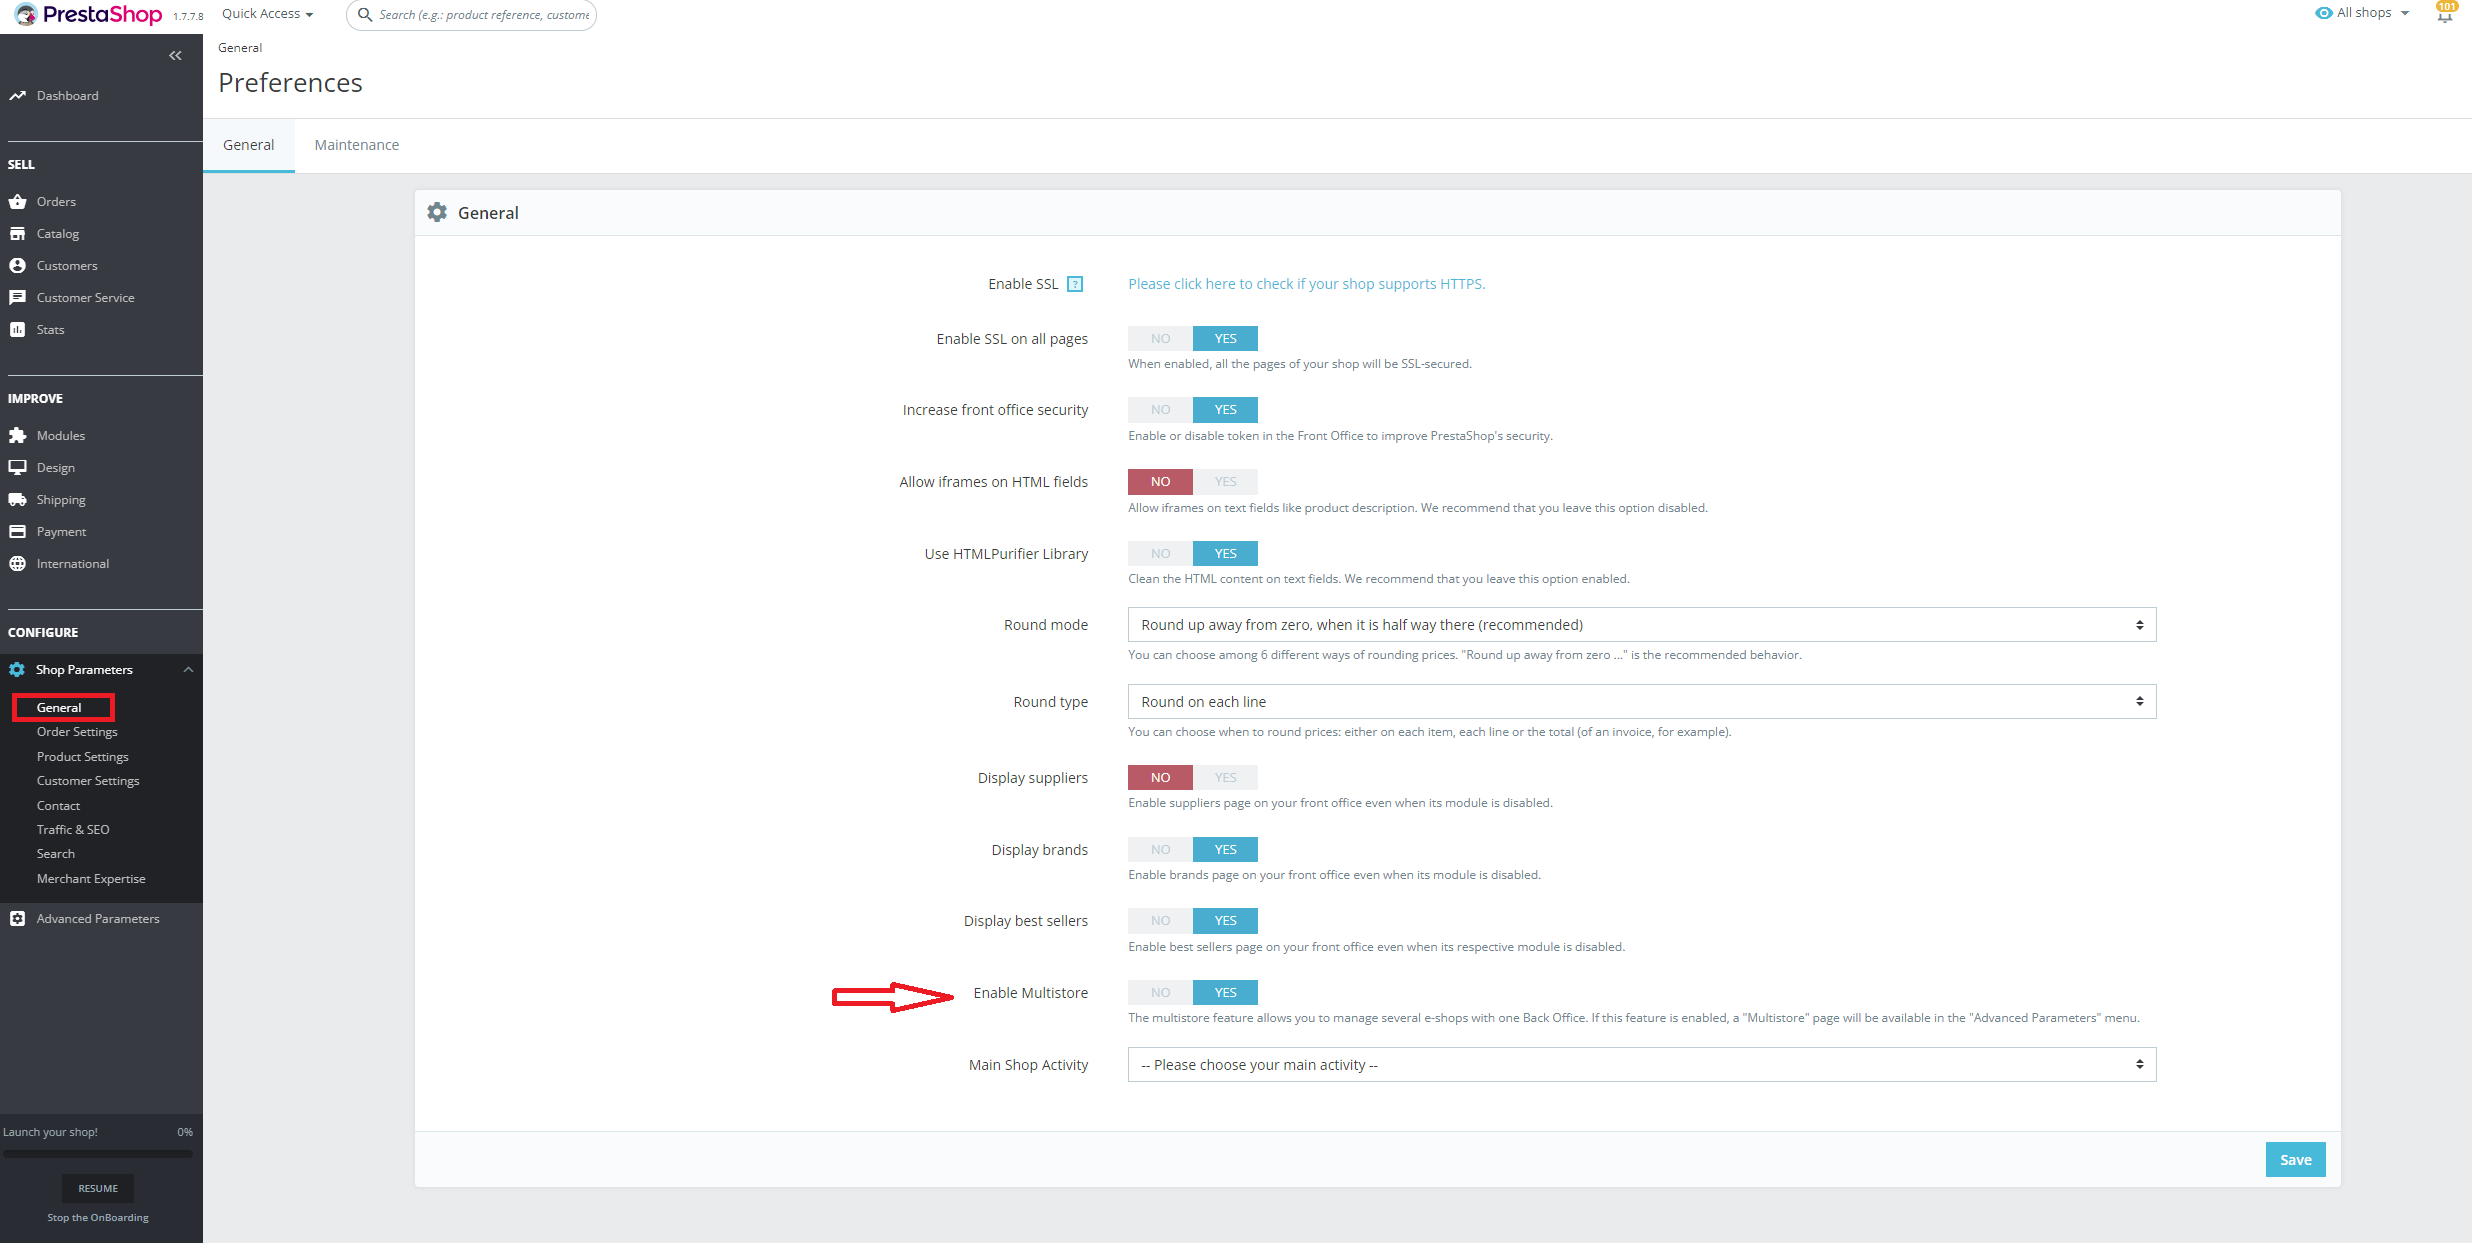Screen dimensions: 2472x1243
Task: Open Customers from the sidebar icon
Action: point(20,265)
